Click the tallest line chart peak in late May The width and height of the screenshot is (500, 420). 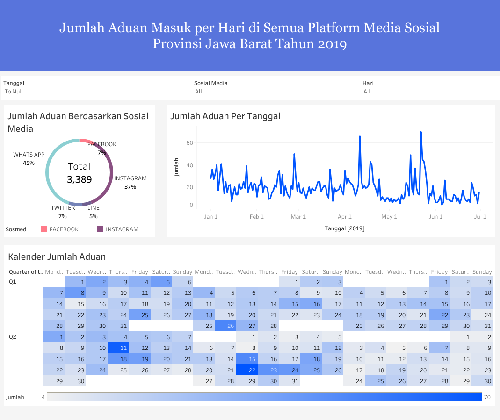pyautogui.click(x=421, y=132)
